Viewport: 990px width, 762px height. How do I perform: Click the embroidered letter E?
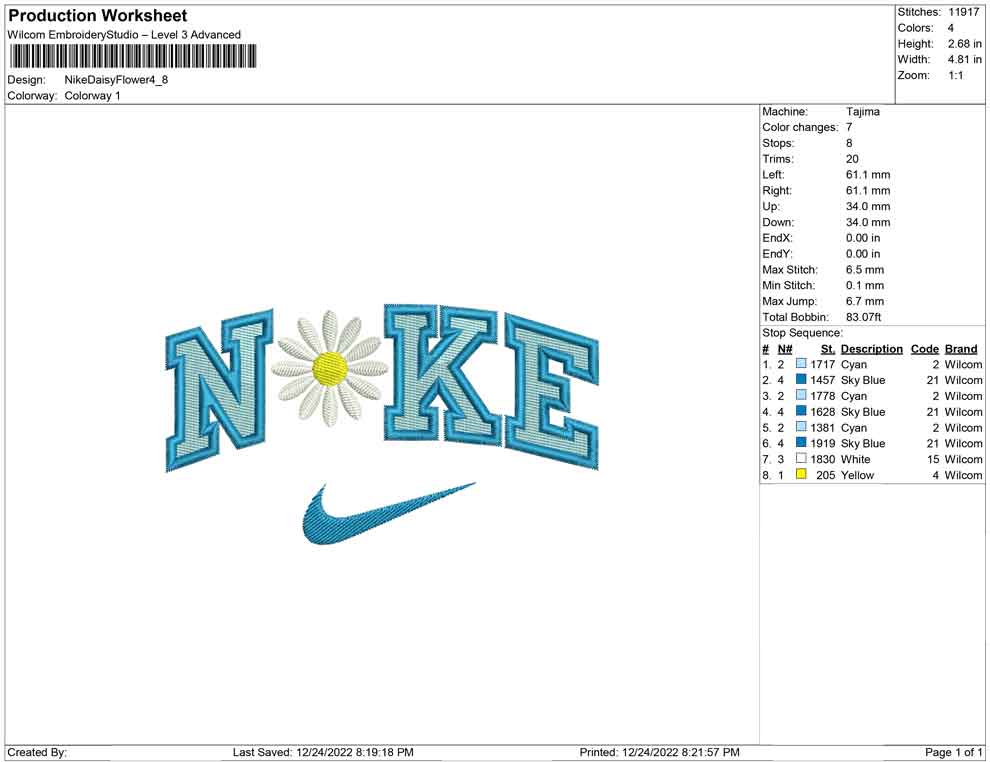pos(553,392)
